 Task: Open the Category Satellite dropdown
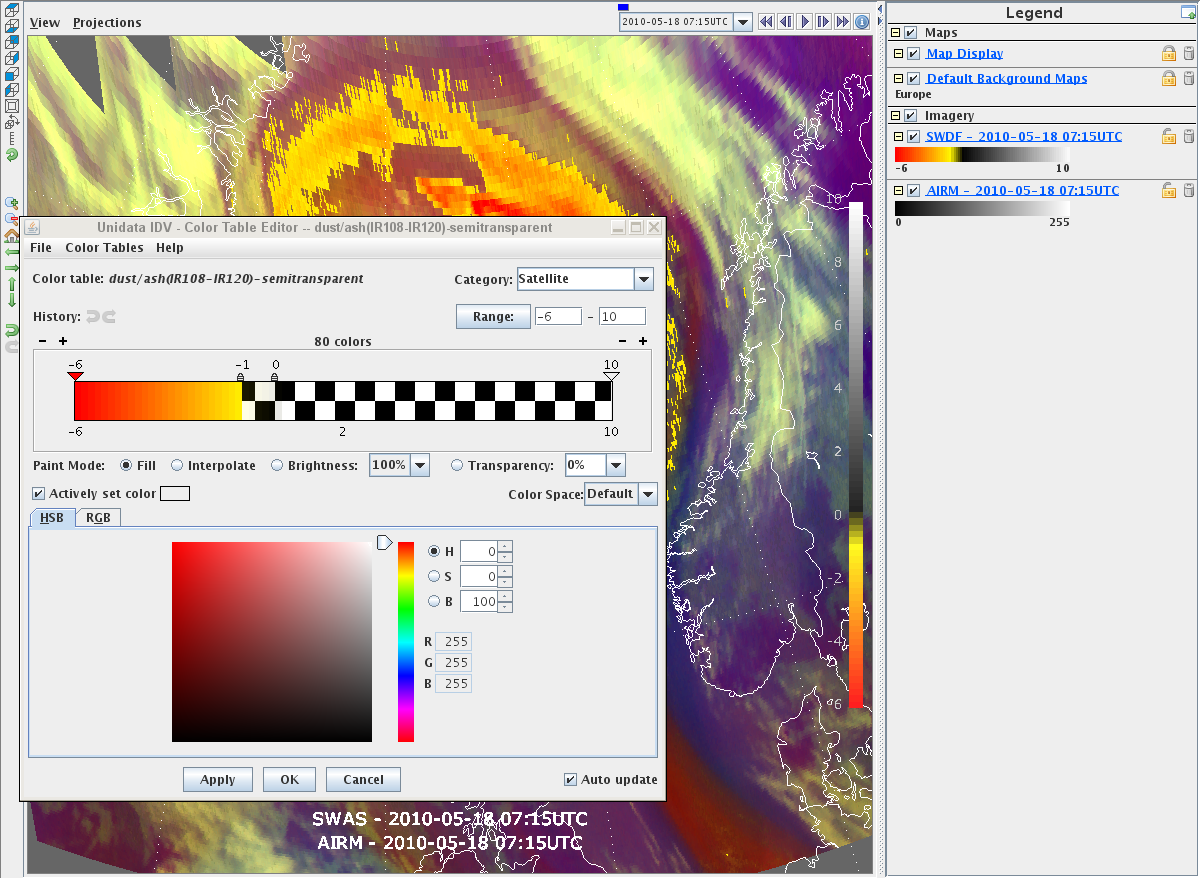tap(644, 280)
